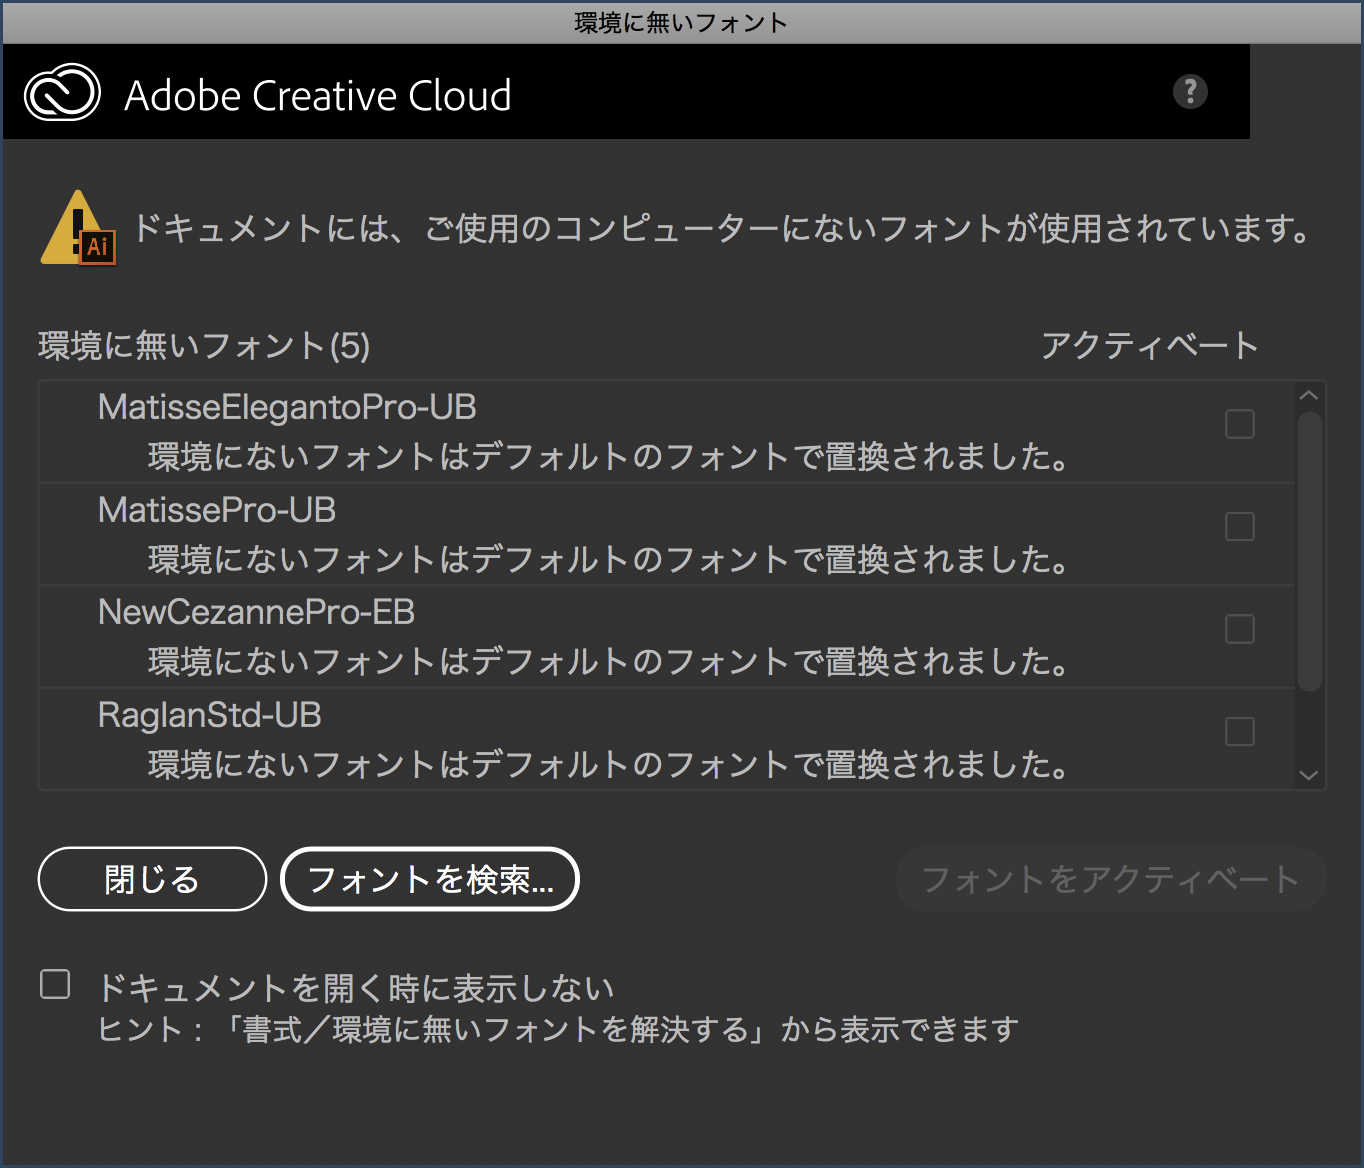The width and height of the screenshot is (1364, 1168).
Task: Enable ドキュメントを開く時に表示しない checkbox
Action: (x=55, y=984)
